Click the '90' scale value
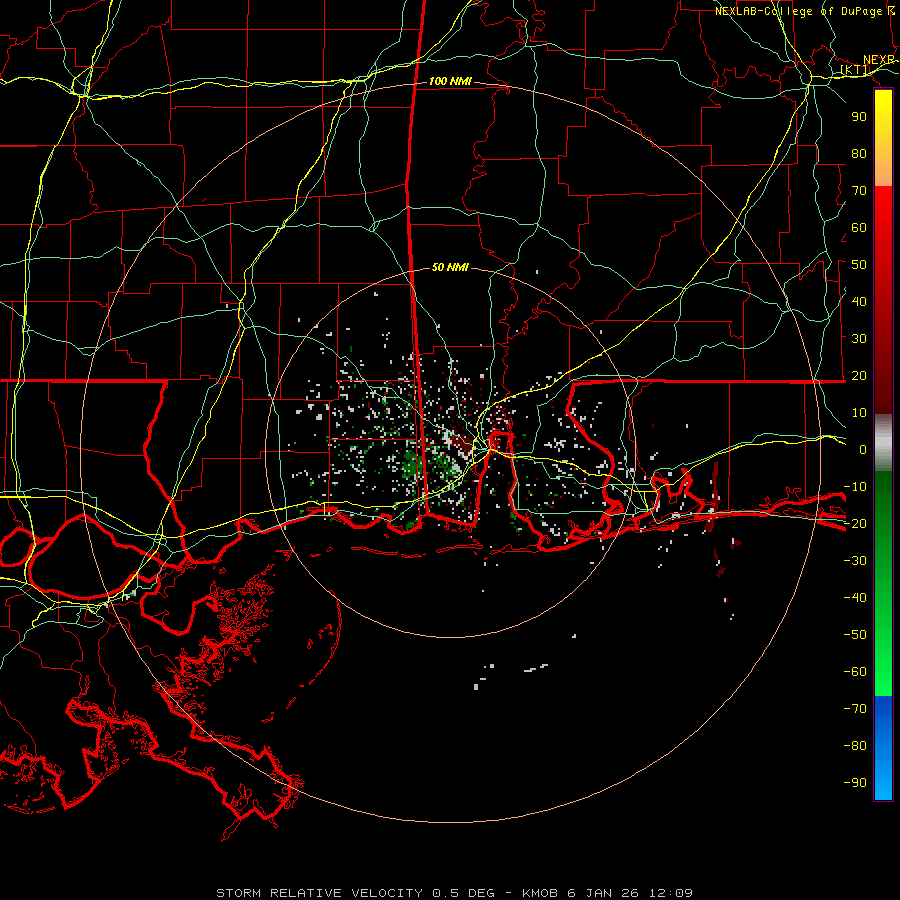The image size is (900, 900). pyautogui.click(x=859, y=117)
